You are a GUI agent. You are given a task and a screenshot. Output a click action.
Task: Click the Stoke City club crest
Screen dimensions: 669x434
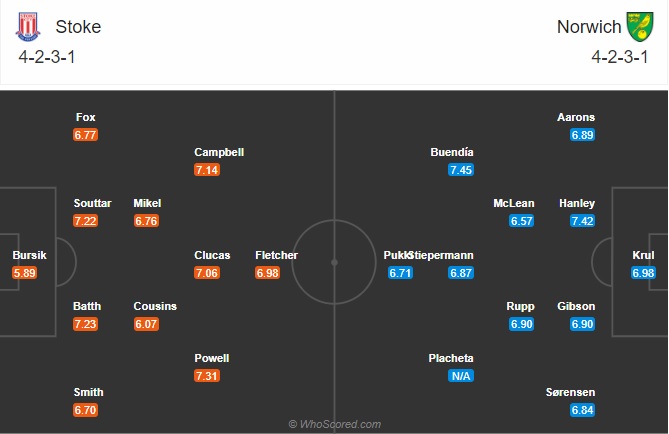point(28,26)
